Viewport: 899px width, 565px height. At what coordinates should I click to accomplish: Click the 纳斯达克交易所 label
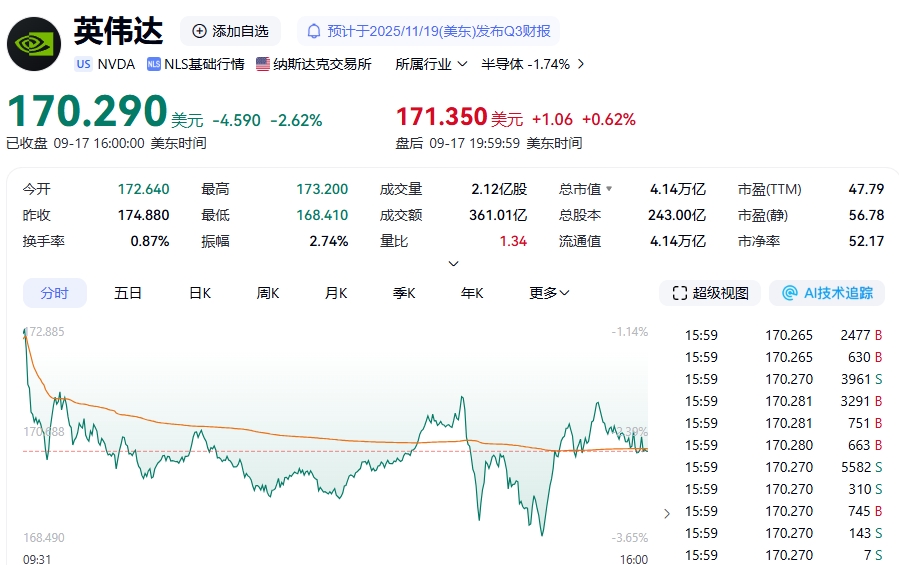(322, 64)
